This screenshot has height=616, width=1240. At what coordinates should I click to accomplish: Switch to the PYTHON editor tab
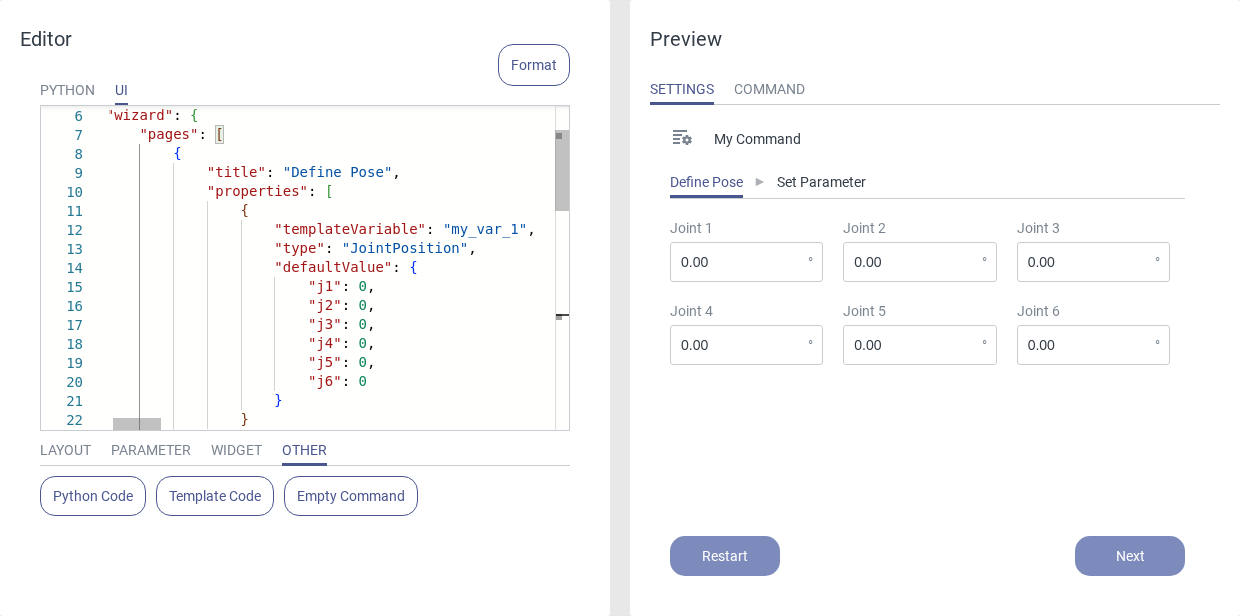coord(67,90)
